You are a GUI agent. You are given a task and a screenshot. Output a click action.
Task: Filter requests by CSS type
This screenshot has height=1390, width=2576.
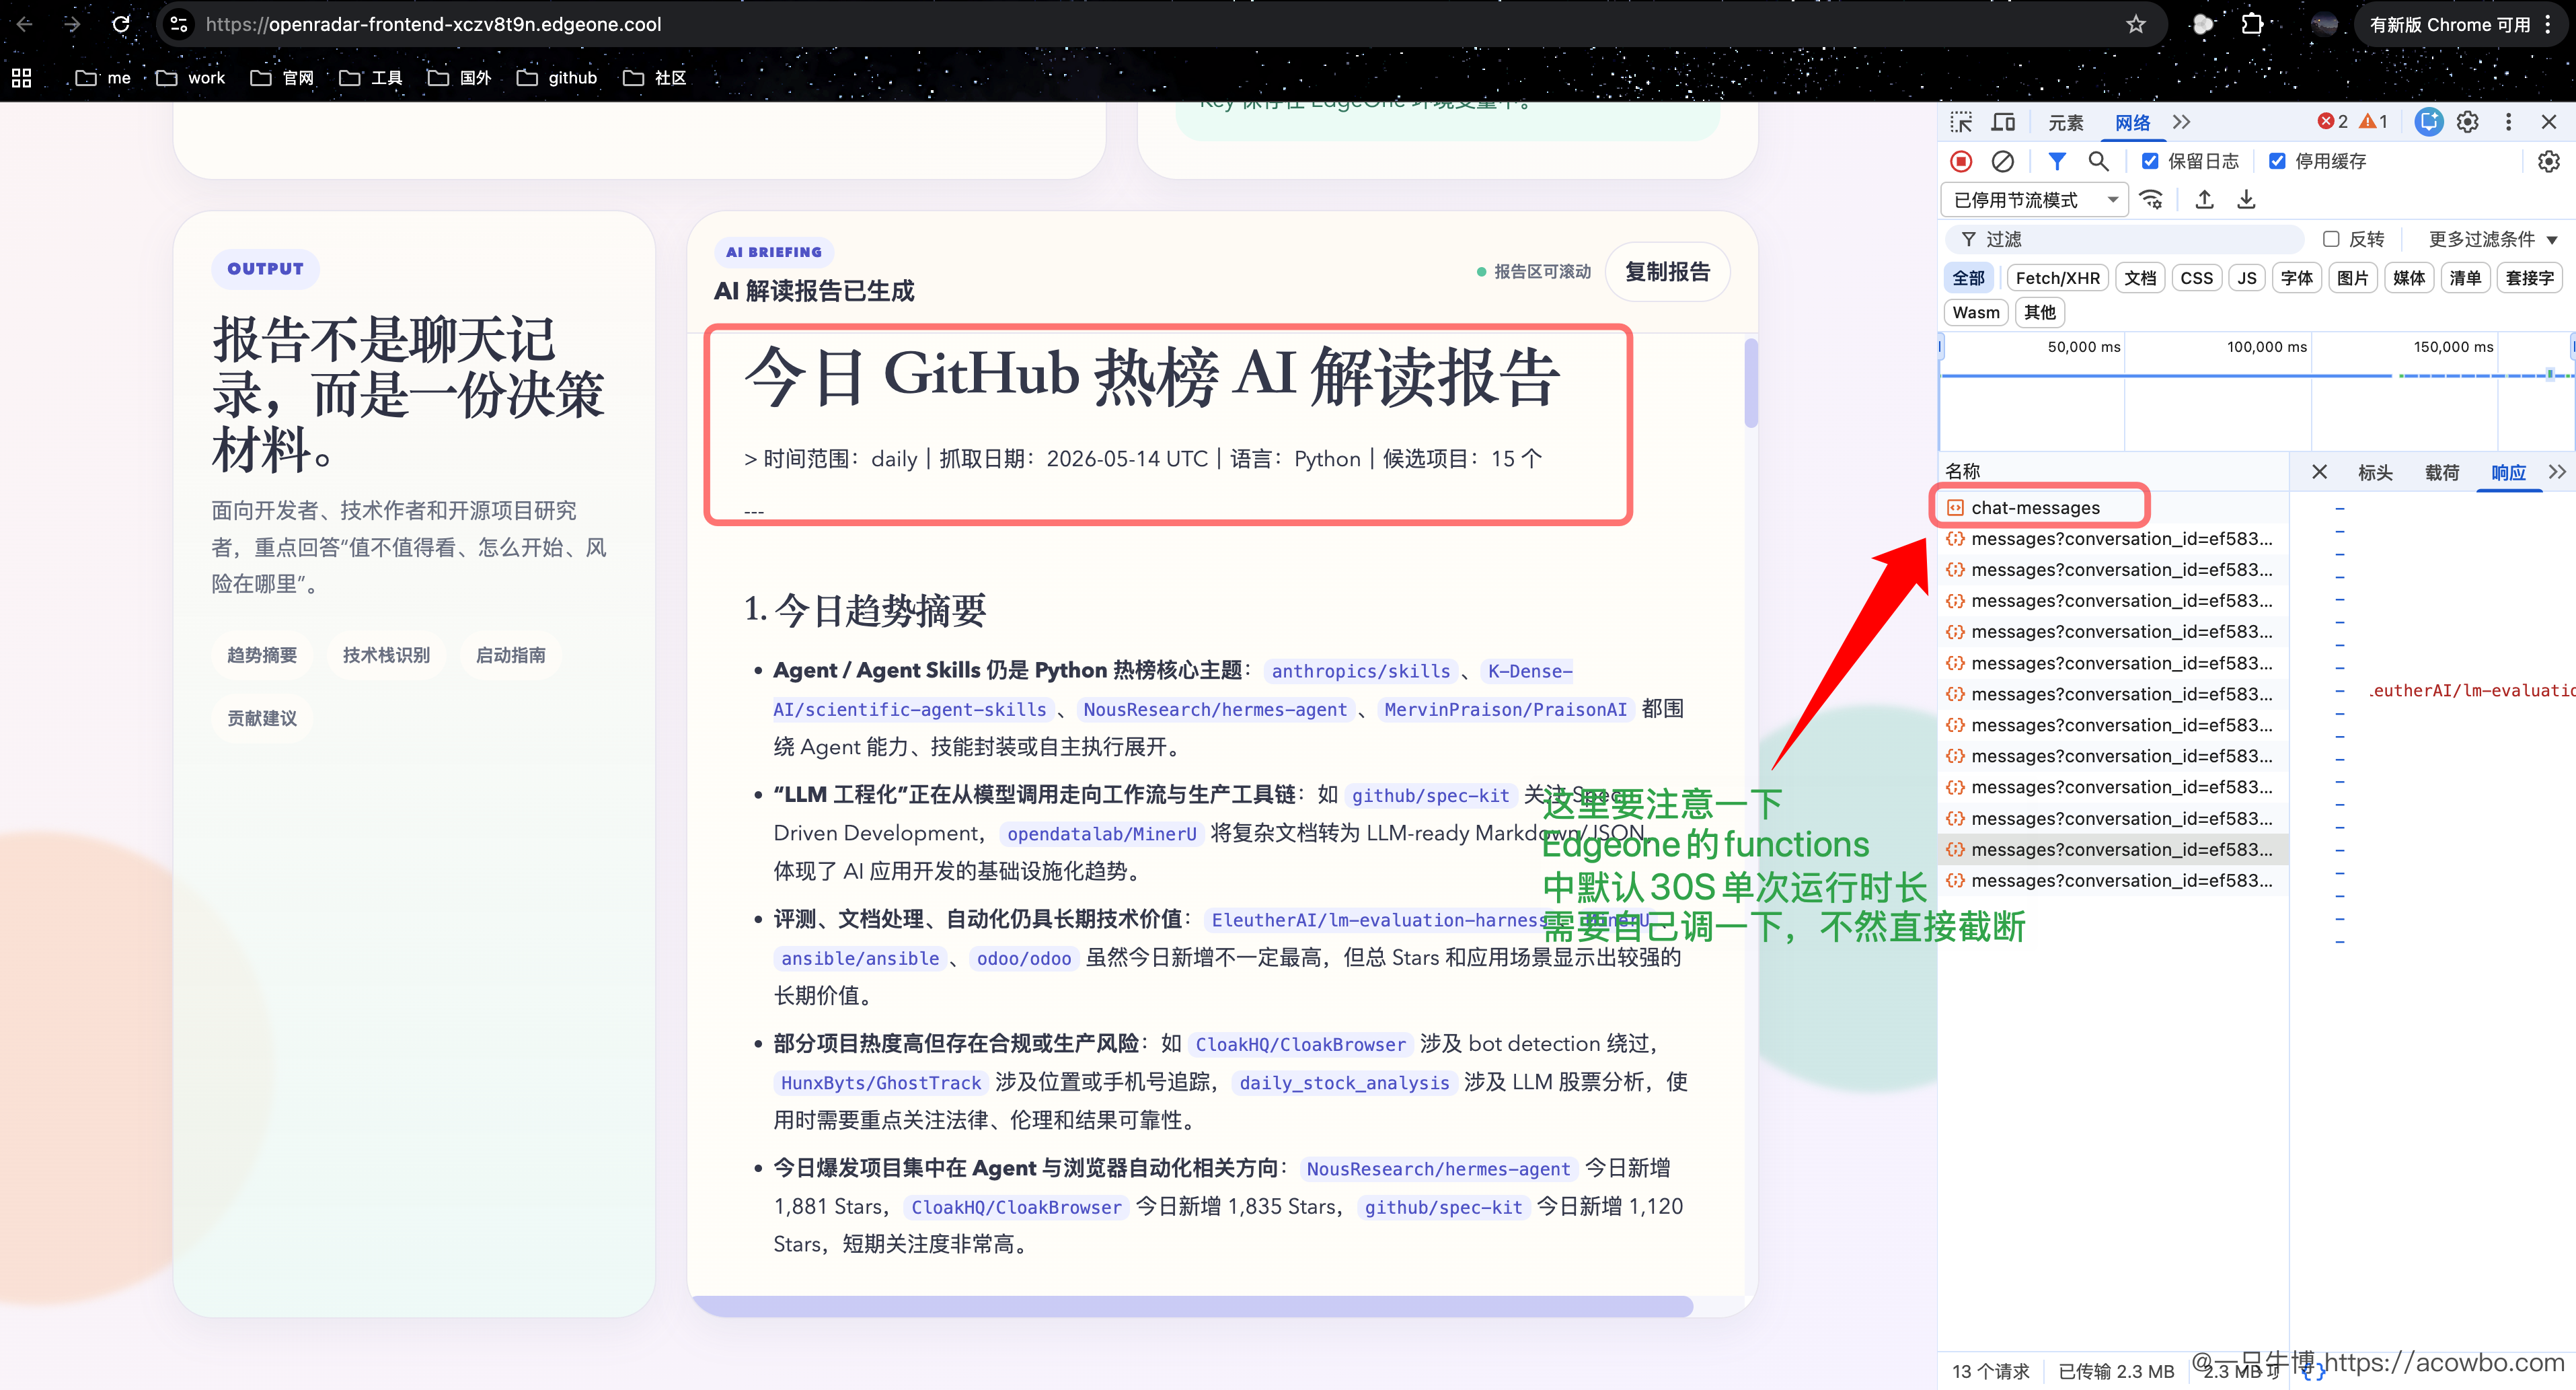tap(2196, 278)
